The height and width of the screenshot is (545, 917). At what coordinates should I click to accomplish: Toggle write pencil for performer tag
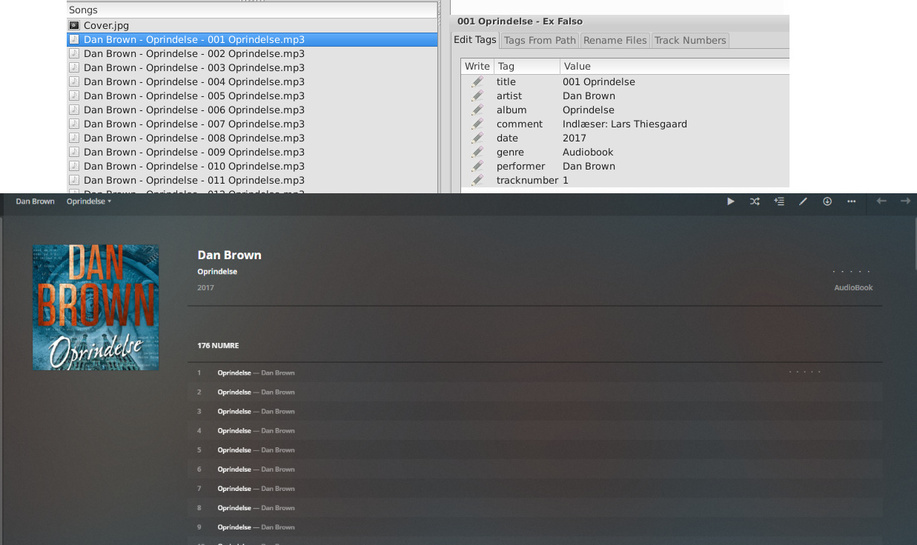[x=478, y=166]
